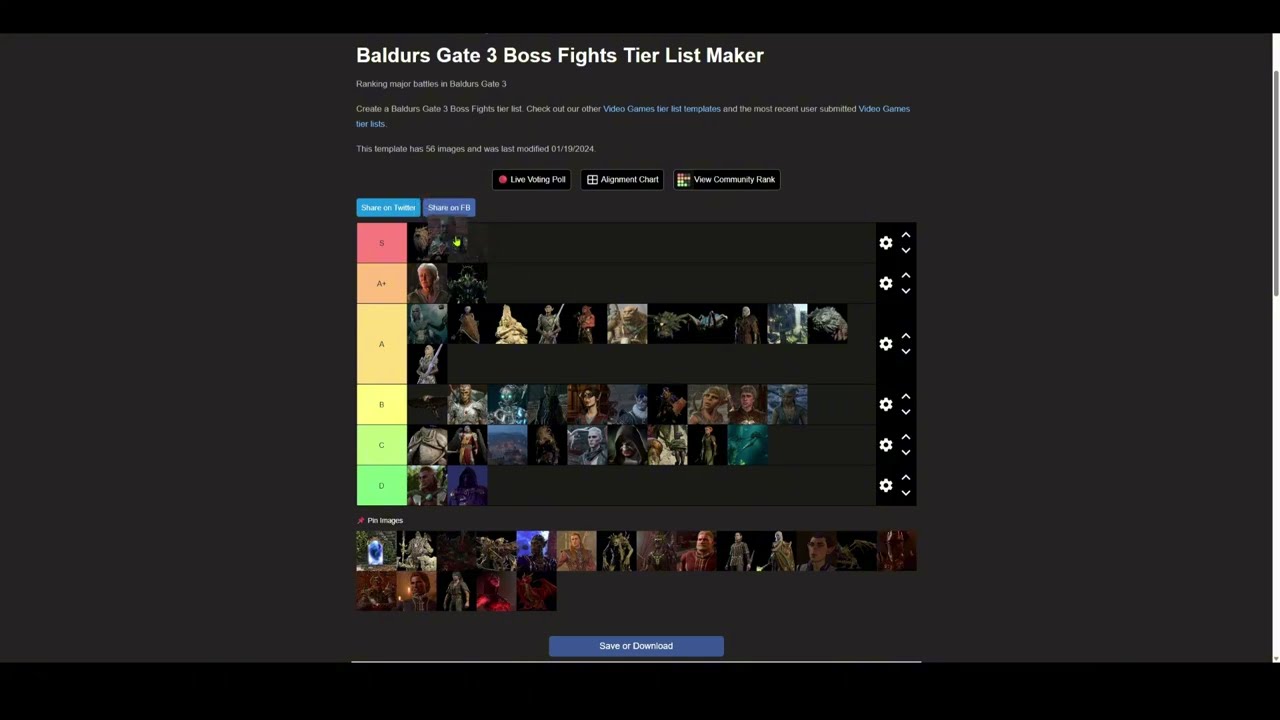The width and height of the screenshot is (1280, 720).
Task: Select the teal underwater image in C tier
Action: [747, 445]
